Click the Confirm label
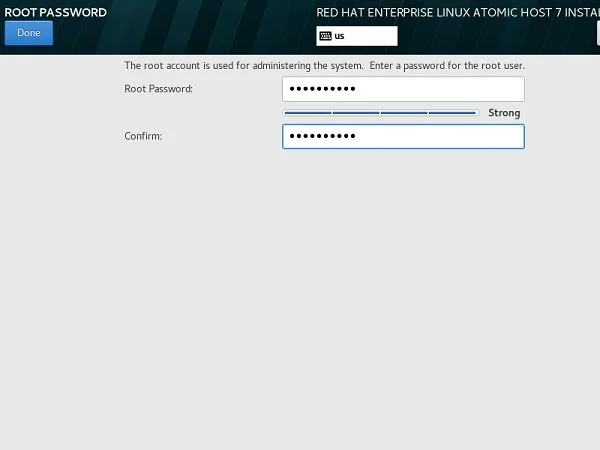This screenshot has height=450, width=600. pos(143,136)
